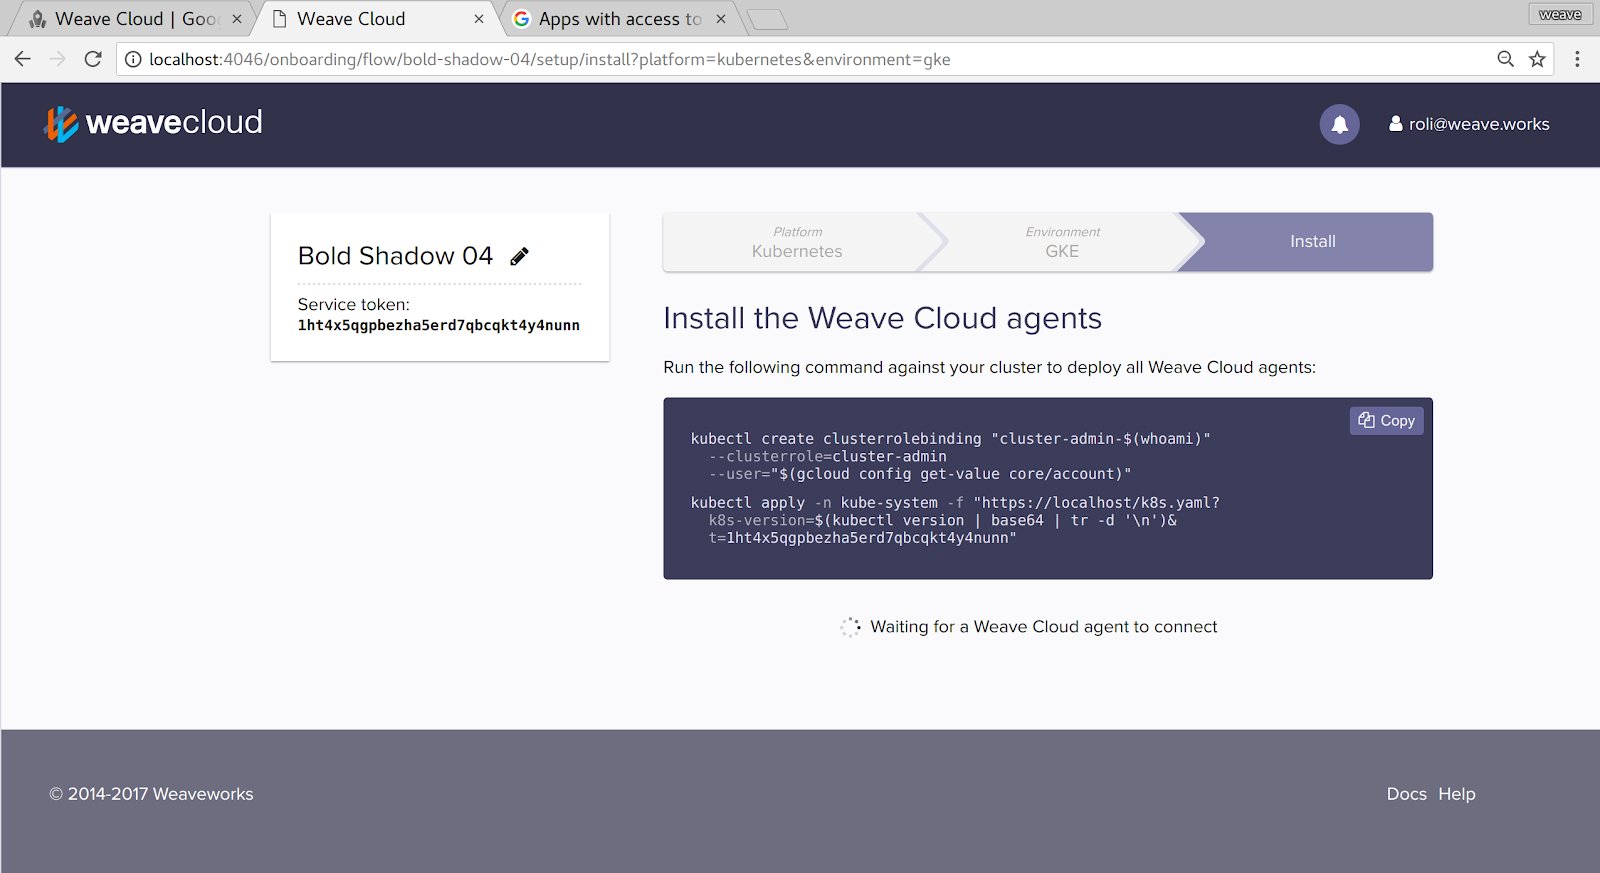View site information icon in address bar
The height and width of the screenshot is (873, 1600).
pyautogui.click(x=133, y=59)
